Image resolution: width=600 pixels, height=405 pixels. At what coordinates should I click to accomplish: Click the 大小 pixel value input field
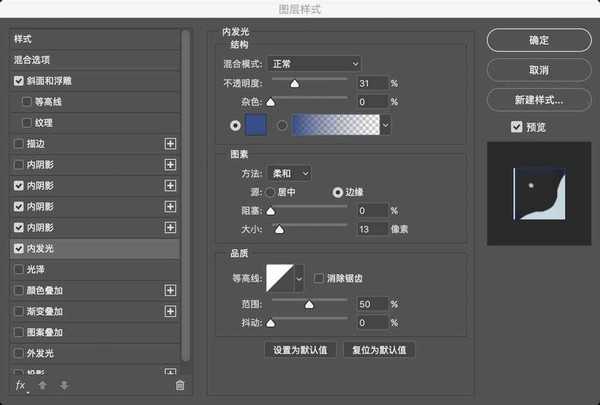click(x=371, y=229)
